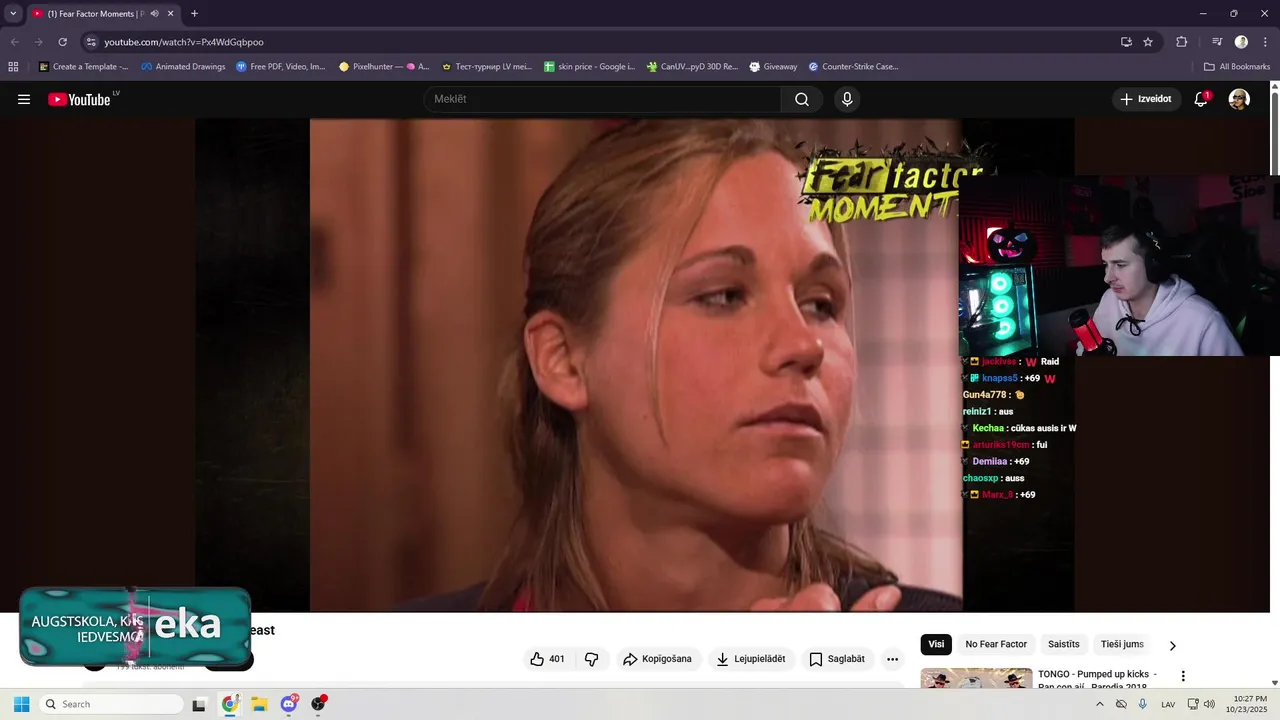Open the apps grid in bookmarks bar
Viewport: 1280px width, 720px height.
point(13,67)
